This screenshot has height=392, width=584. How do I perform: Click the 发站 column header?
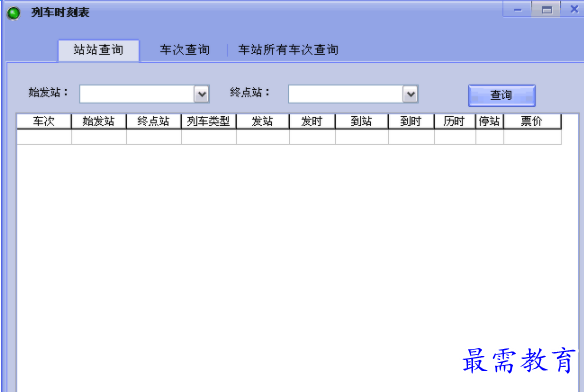263,121
